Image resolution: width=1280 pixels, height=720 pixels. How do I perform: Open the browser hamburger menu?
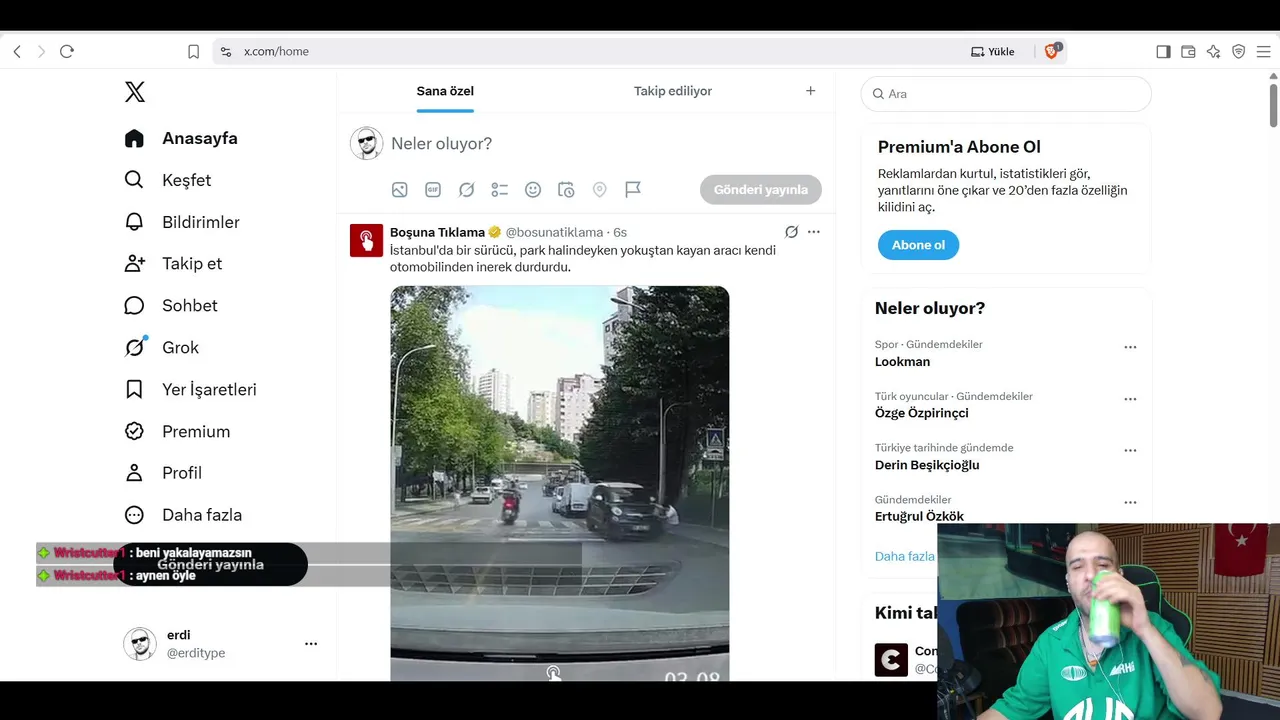(1263, 52)
